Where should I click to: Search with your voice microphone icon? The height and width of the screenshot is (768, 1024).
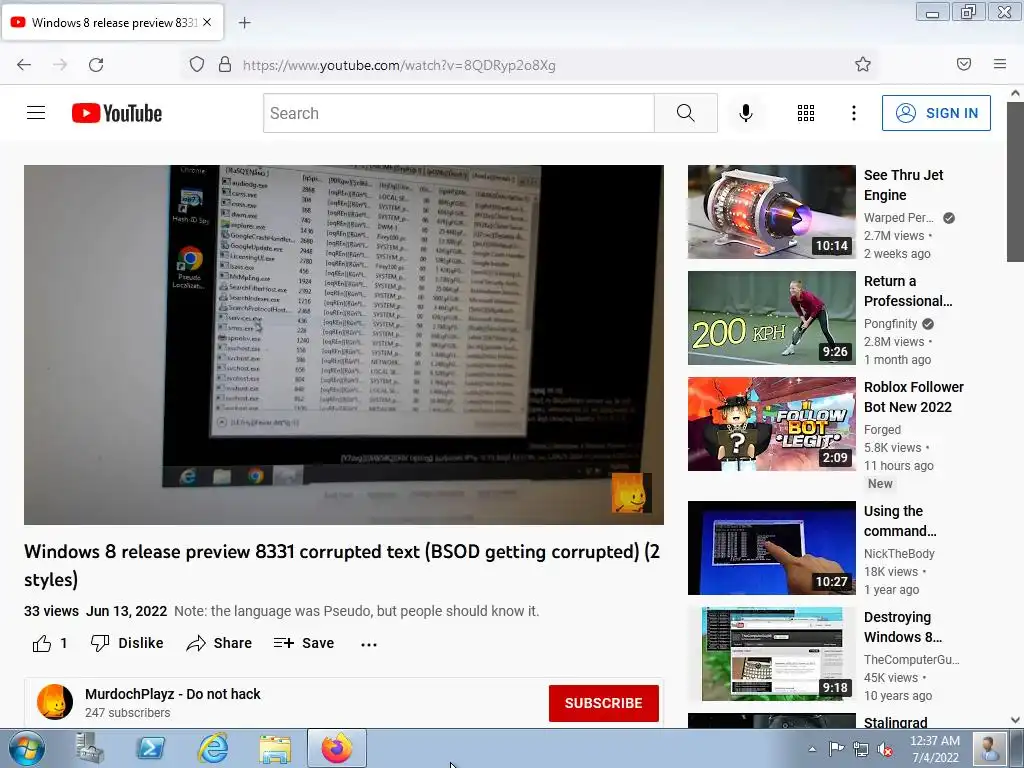746,113
